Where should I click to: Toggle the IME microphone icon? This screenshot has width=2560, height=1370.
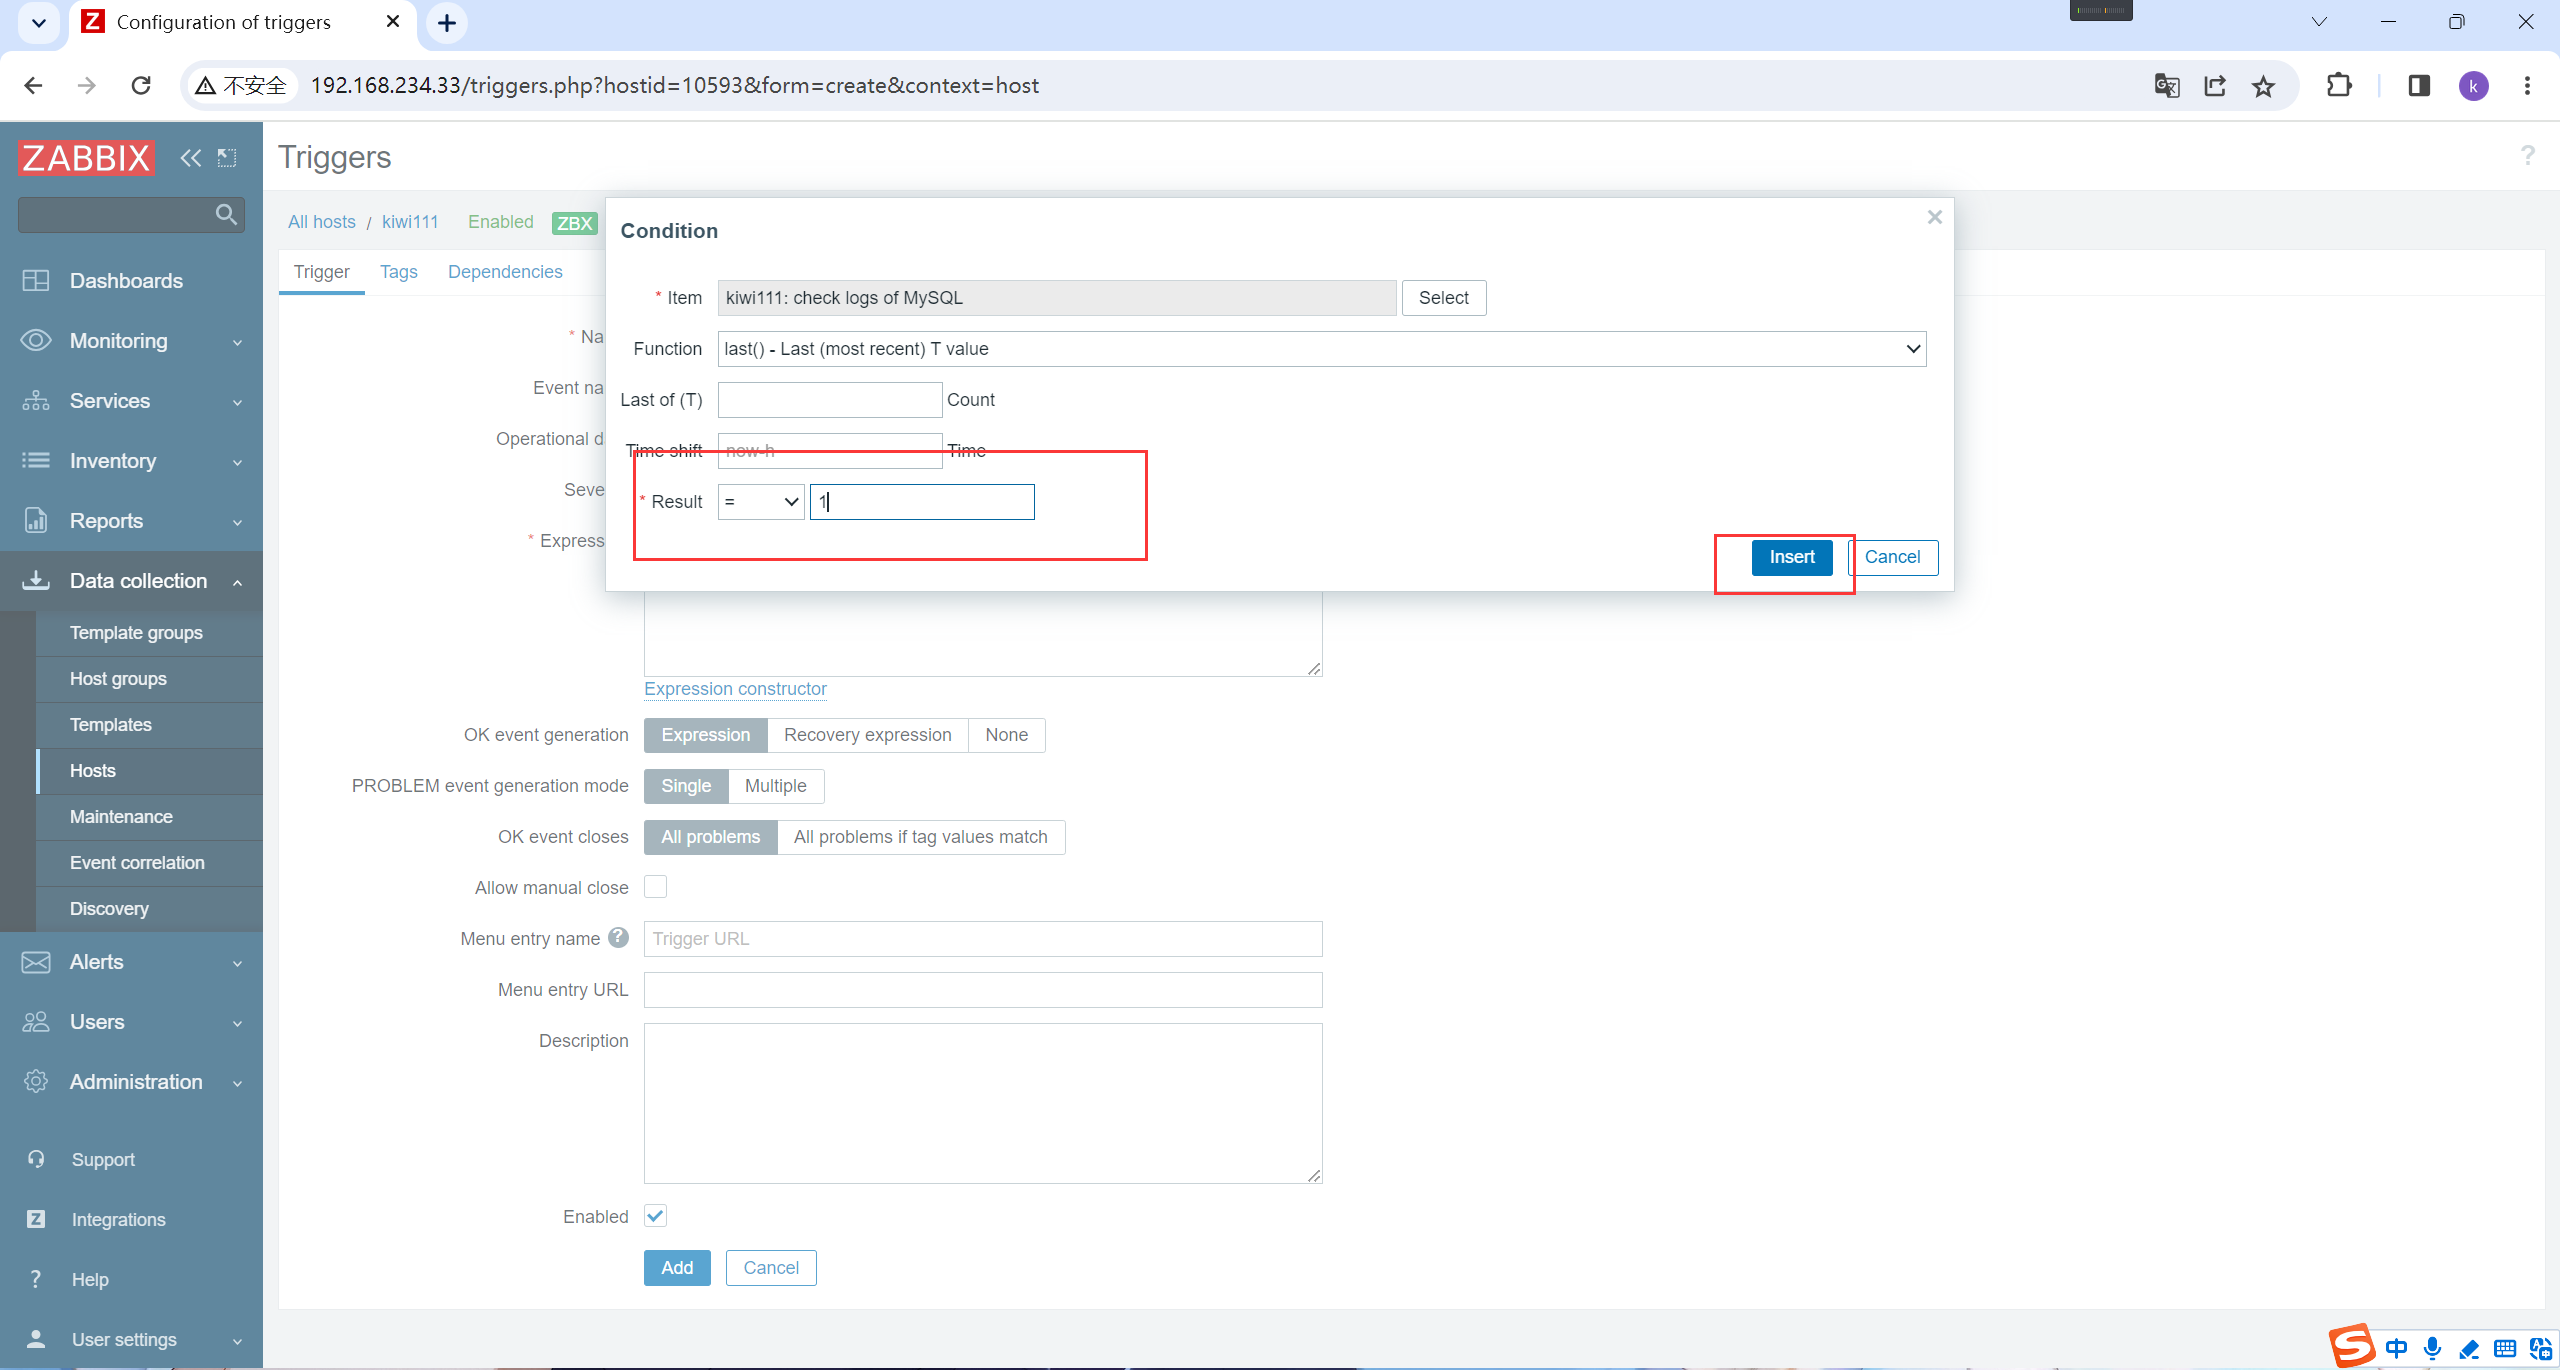point(2432,1349)
